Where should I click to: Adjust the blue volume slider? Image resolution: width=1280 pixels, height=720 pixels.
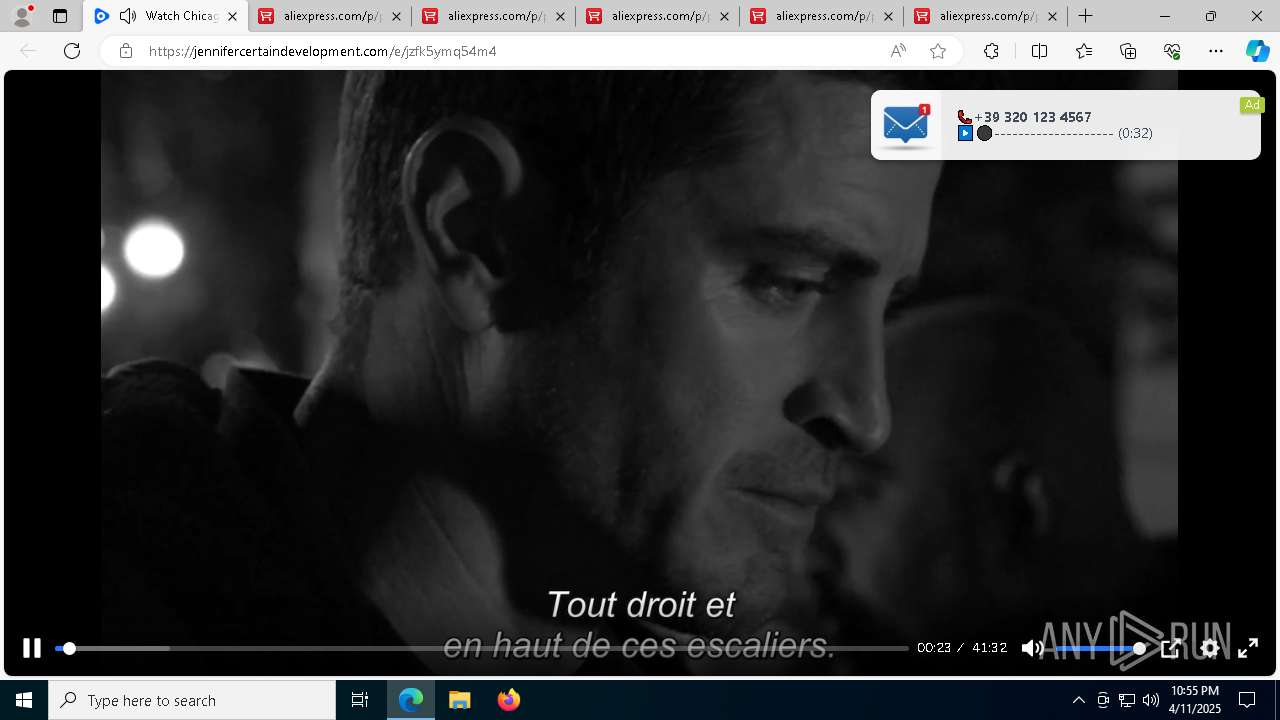tap(1097, 648)
